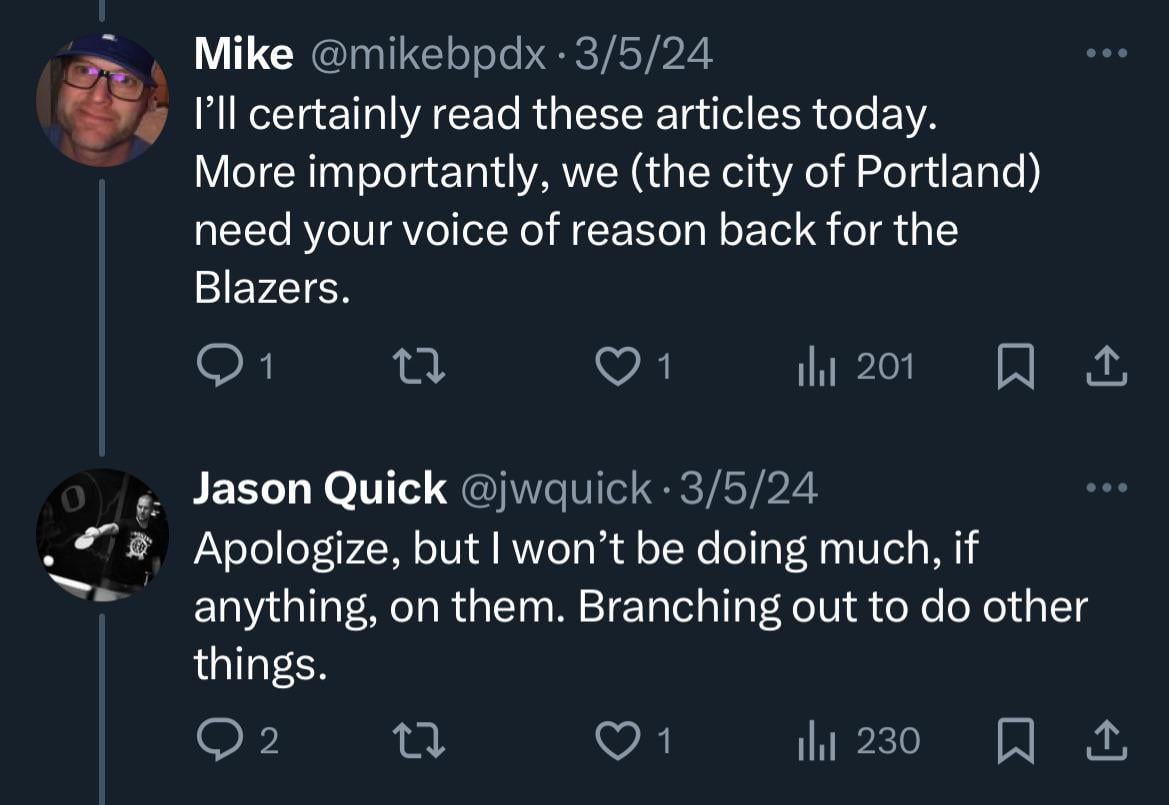Reply to Jason Quick's tweet
This screenshot has height=805, width=1169.
click(214, 741)
